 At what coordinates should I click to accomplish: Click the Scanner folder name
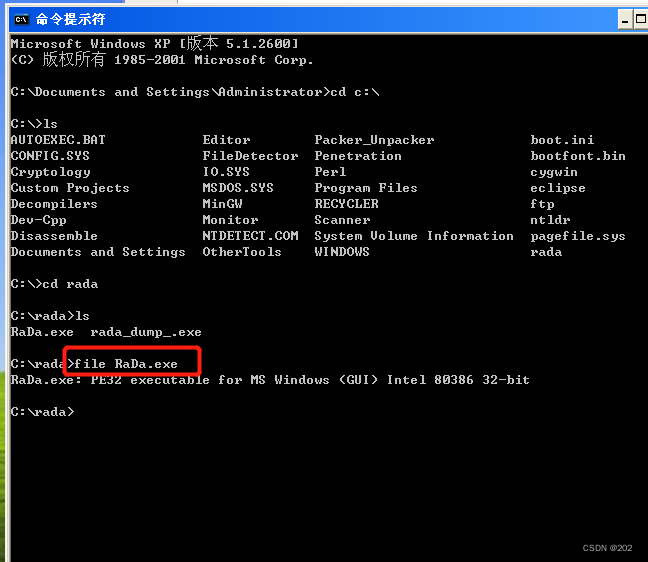342,220
